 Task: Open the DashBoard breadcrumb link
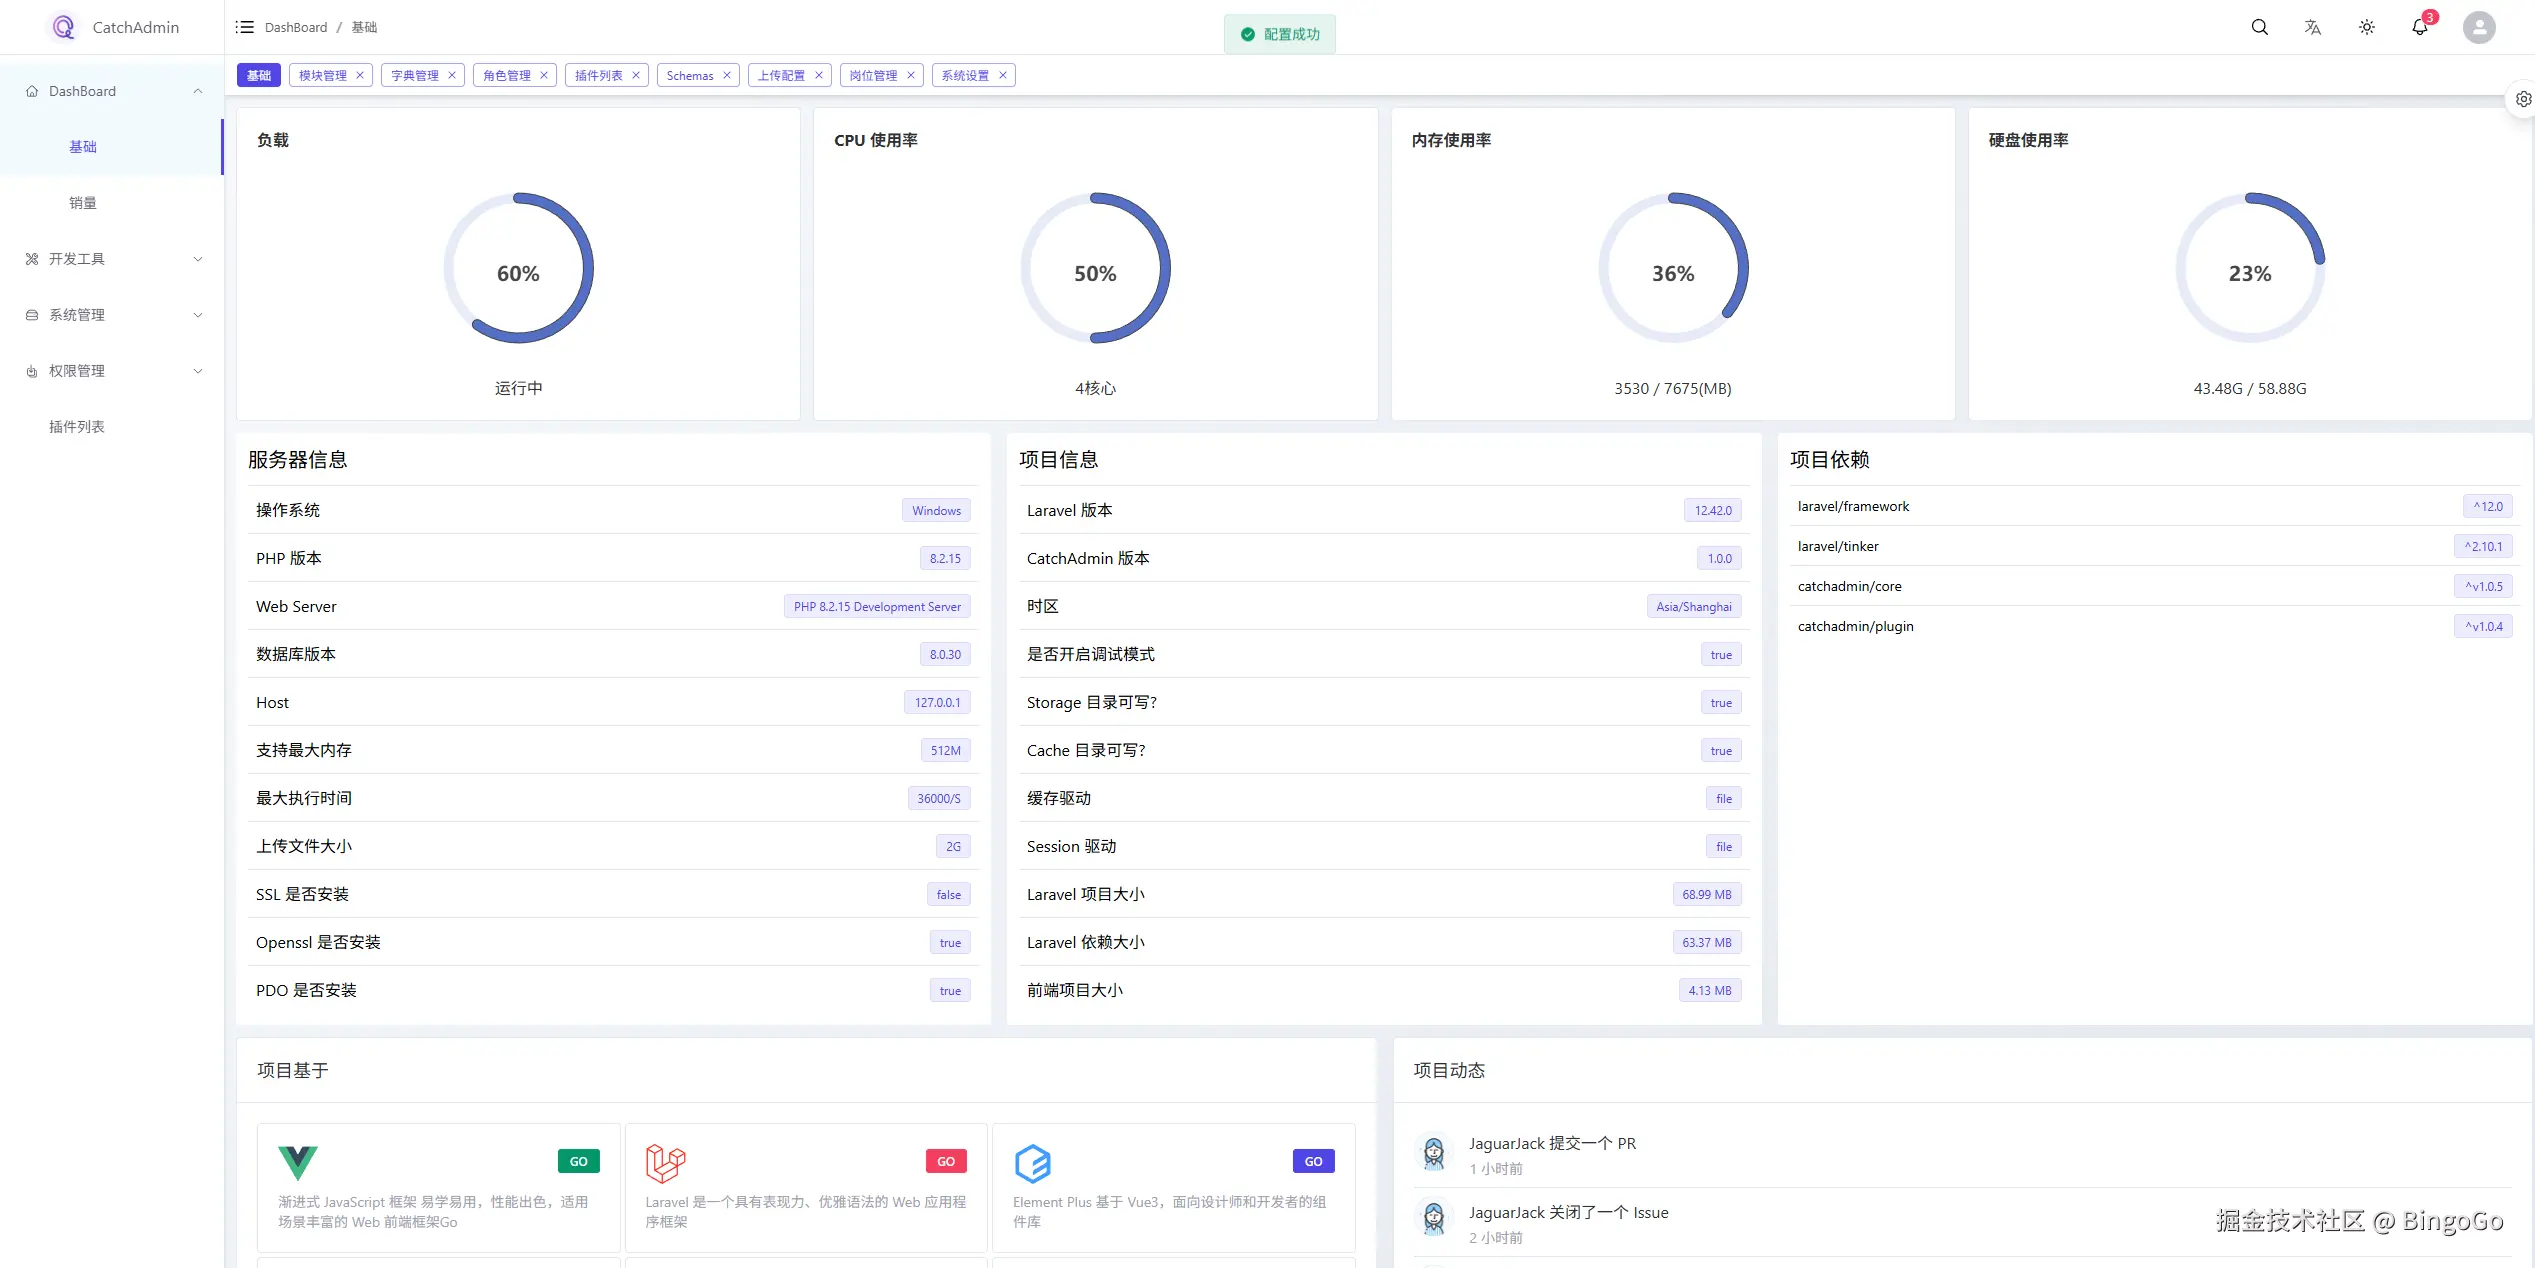(295, 27)
